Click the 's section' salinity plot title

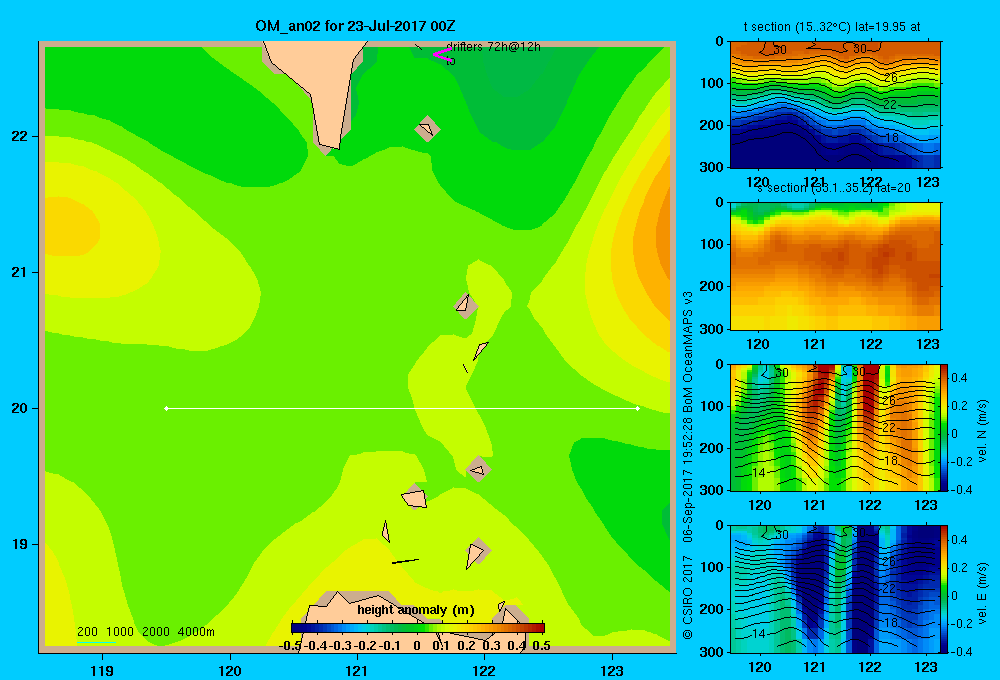click(834, 188)
